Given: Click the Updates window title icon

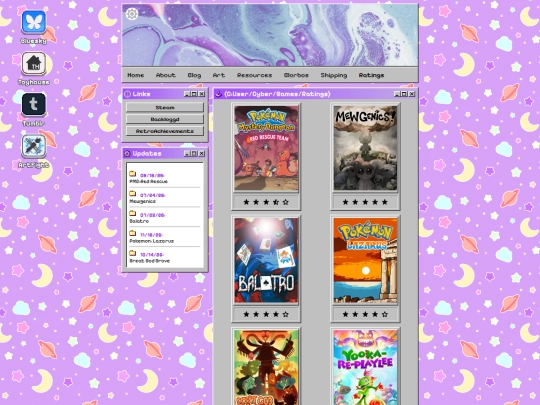Looking at the screenshot, I should point(127,154).
